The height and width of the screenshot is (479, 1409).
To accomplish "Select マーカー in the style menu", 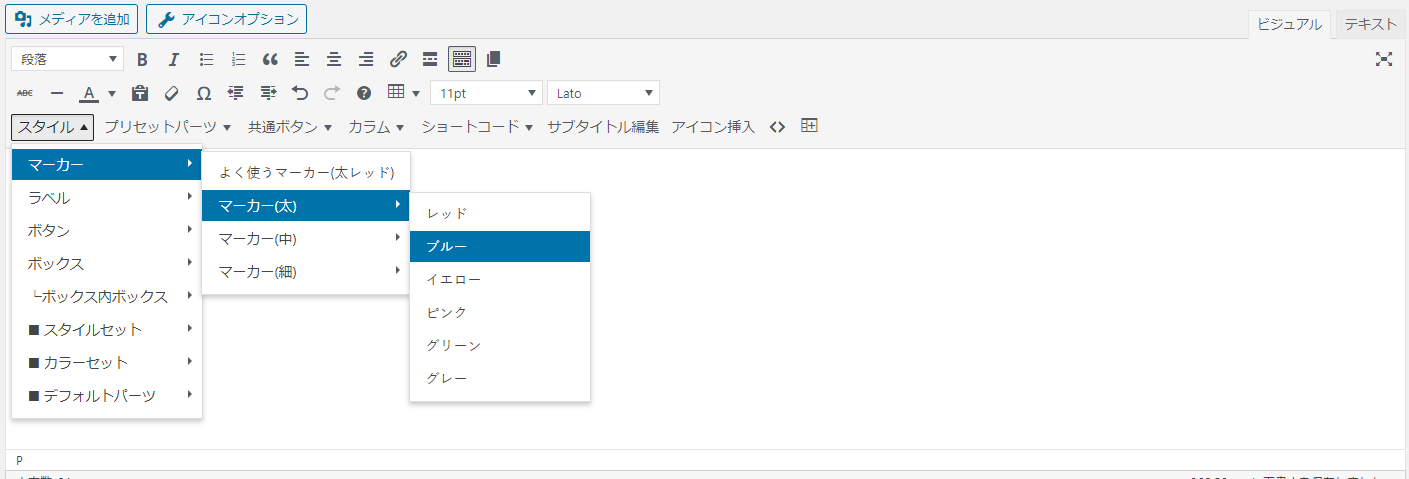I will pyautogui.click(x=107, y=165).
